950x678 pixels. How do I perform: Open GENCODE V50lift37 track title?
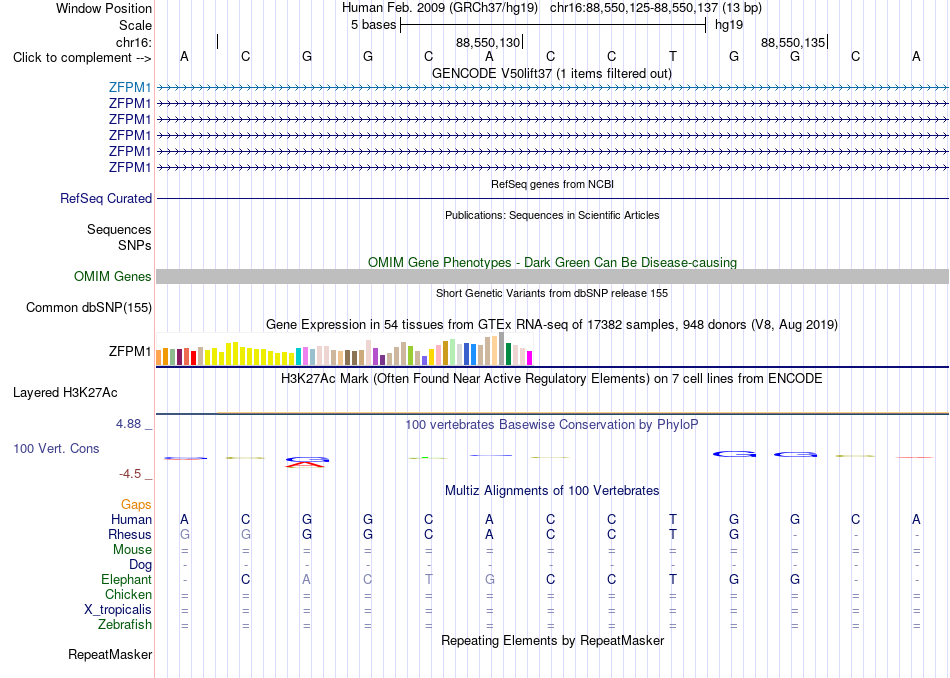pos(551,74)
